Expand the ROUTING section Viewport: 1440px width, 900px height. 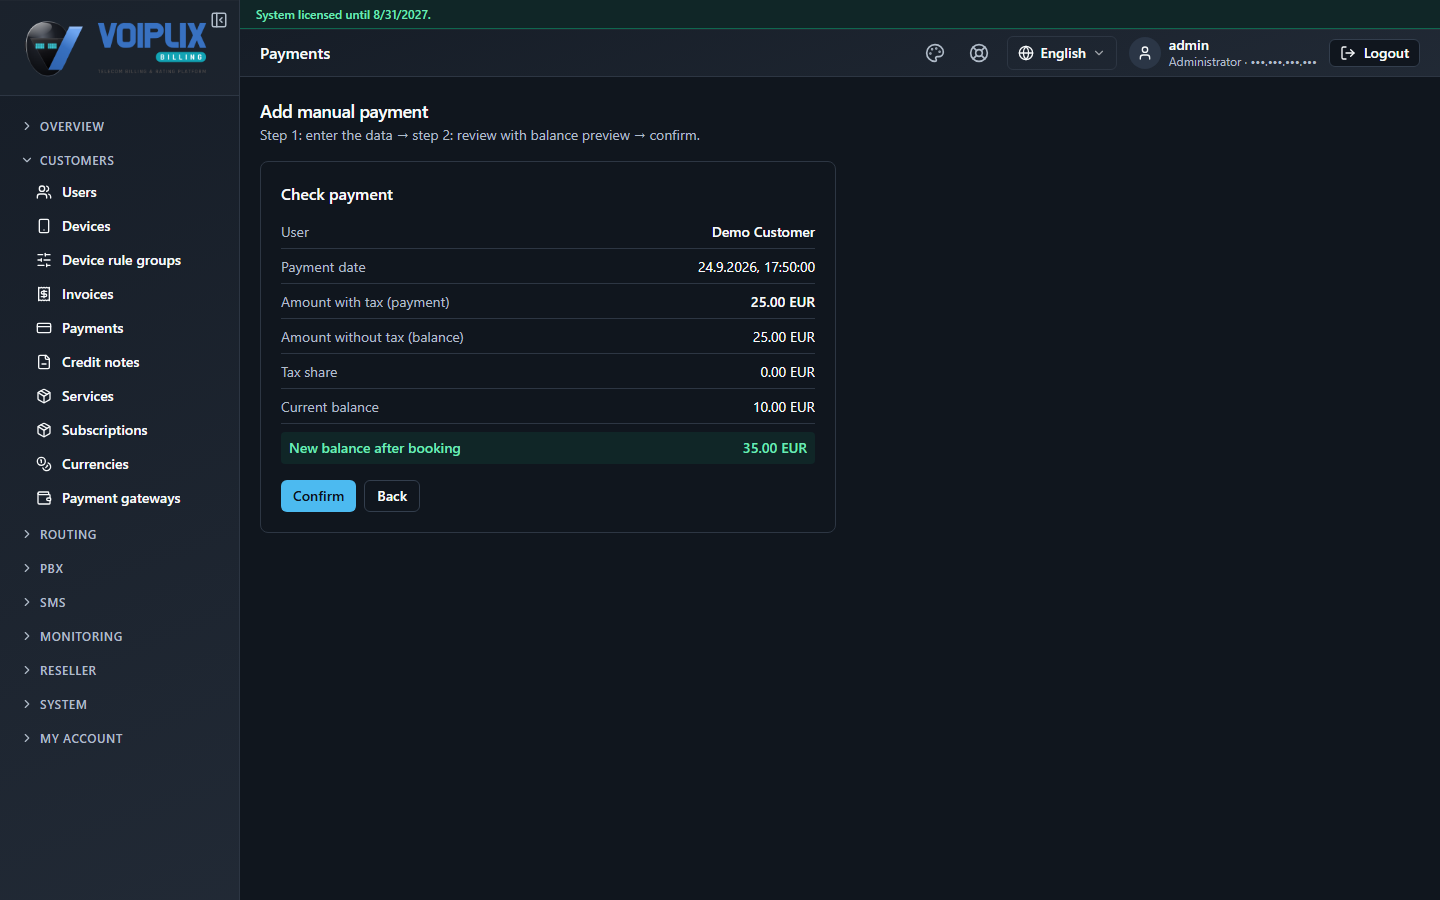[68, 535]
